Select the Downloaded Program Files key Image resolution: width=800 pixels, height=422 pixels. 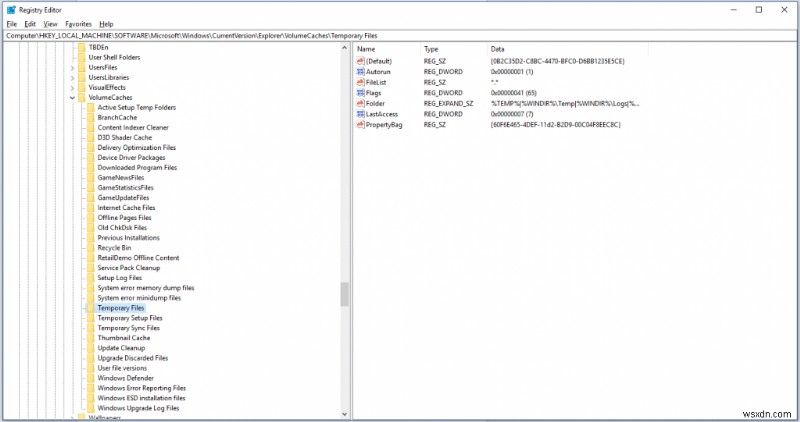coord(137,167)
